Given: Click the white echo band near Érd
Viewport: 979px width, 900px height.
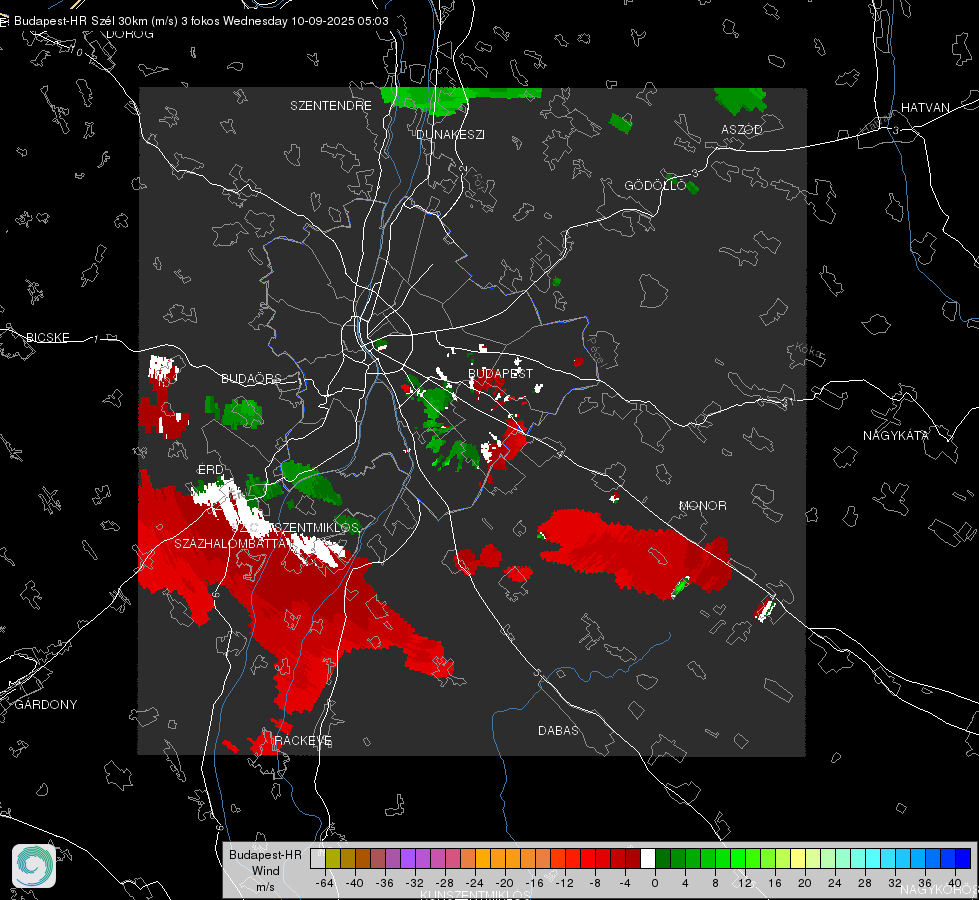Looking at the screenshot, I should click(x=268, y=522).
